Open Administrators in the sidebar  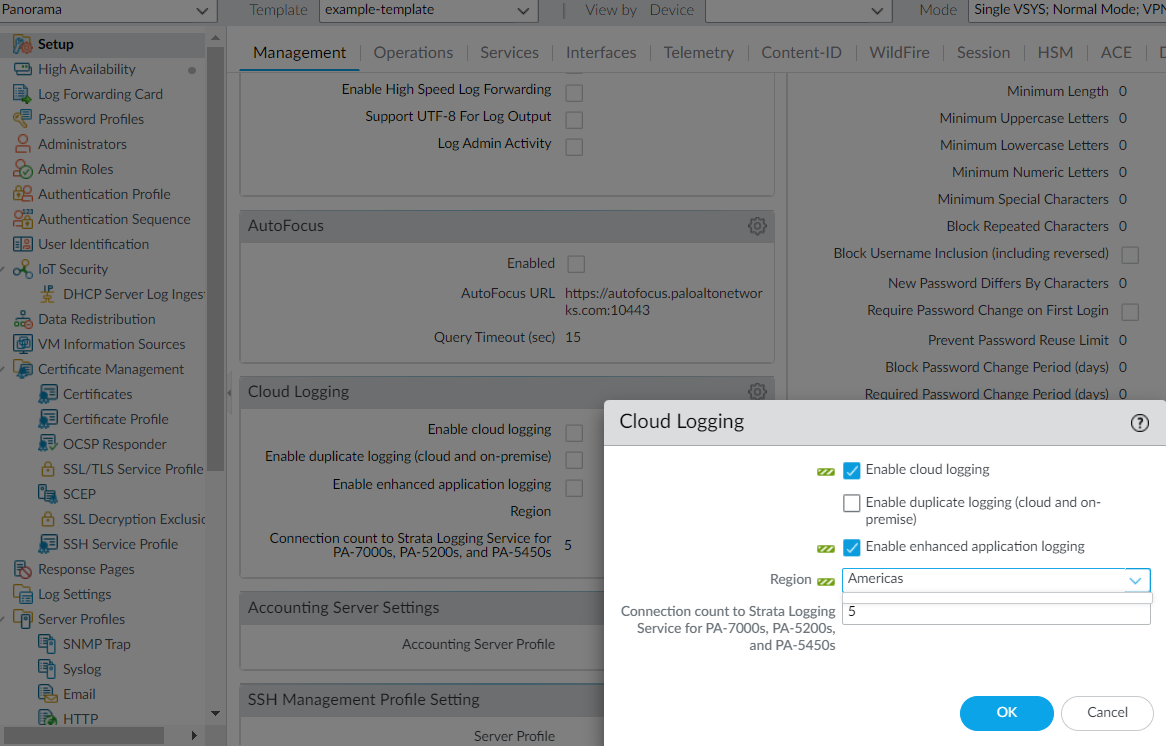(82, 144)
